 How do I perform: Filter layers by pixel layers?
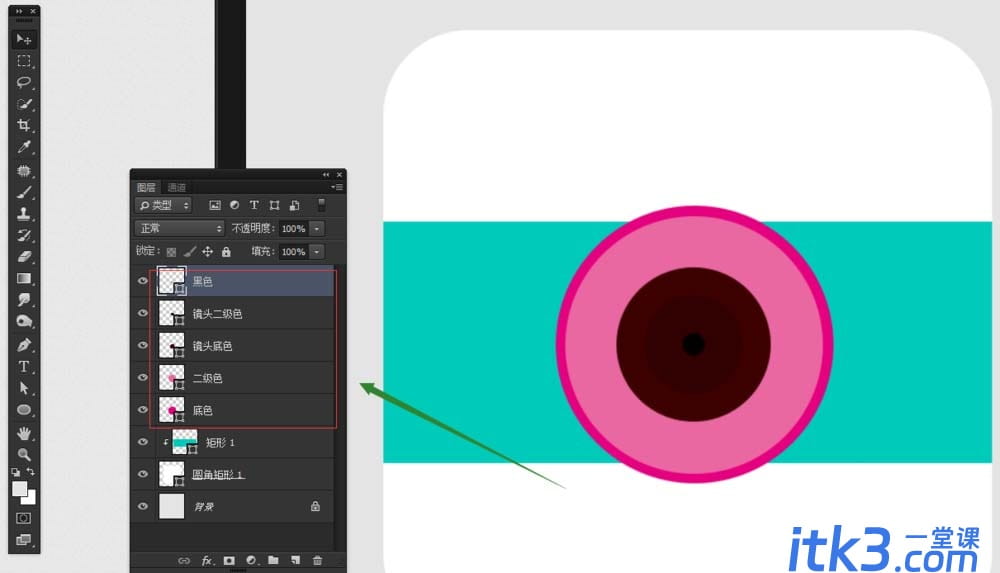[215, 205]
